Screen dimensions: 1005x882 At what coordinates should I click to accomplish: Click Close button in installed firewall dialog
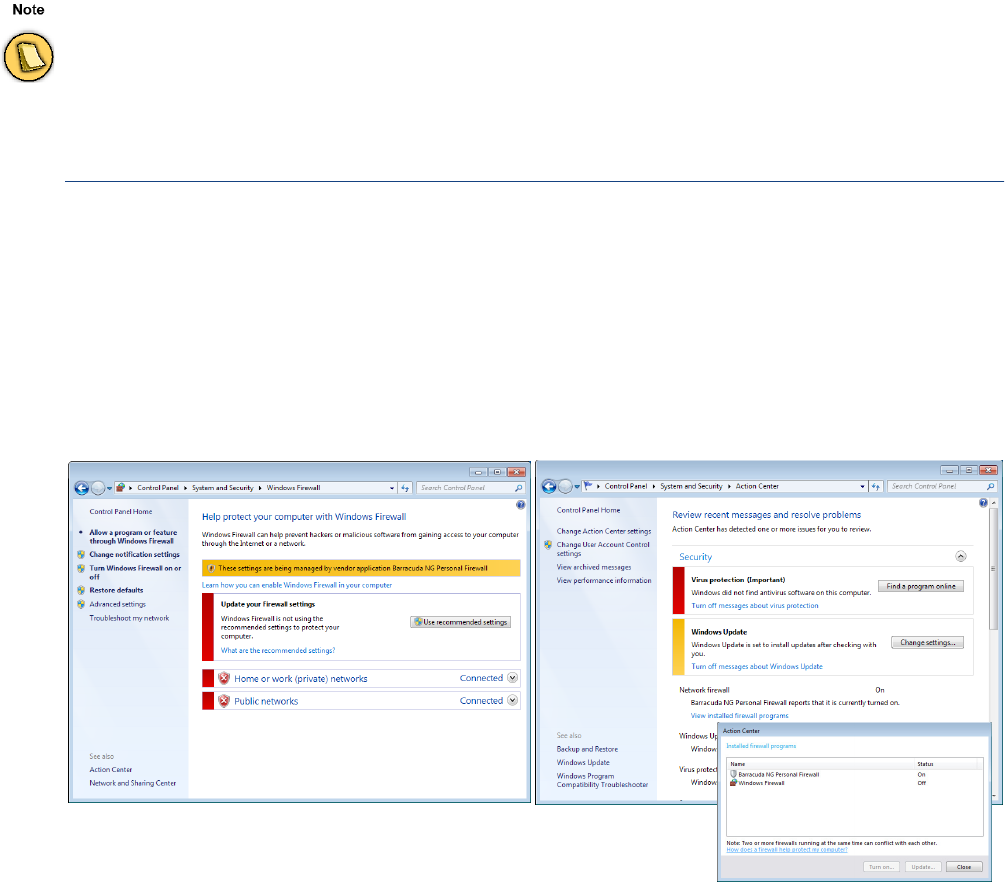coord(964,867)
